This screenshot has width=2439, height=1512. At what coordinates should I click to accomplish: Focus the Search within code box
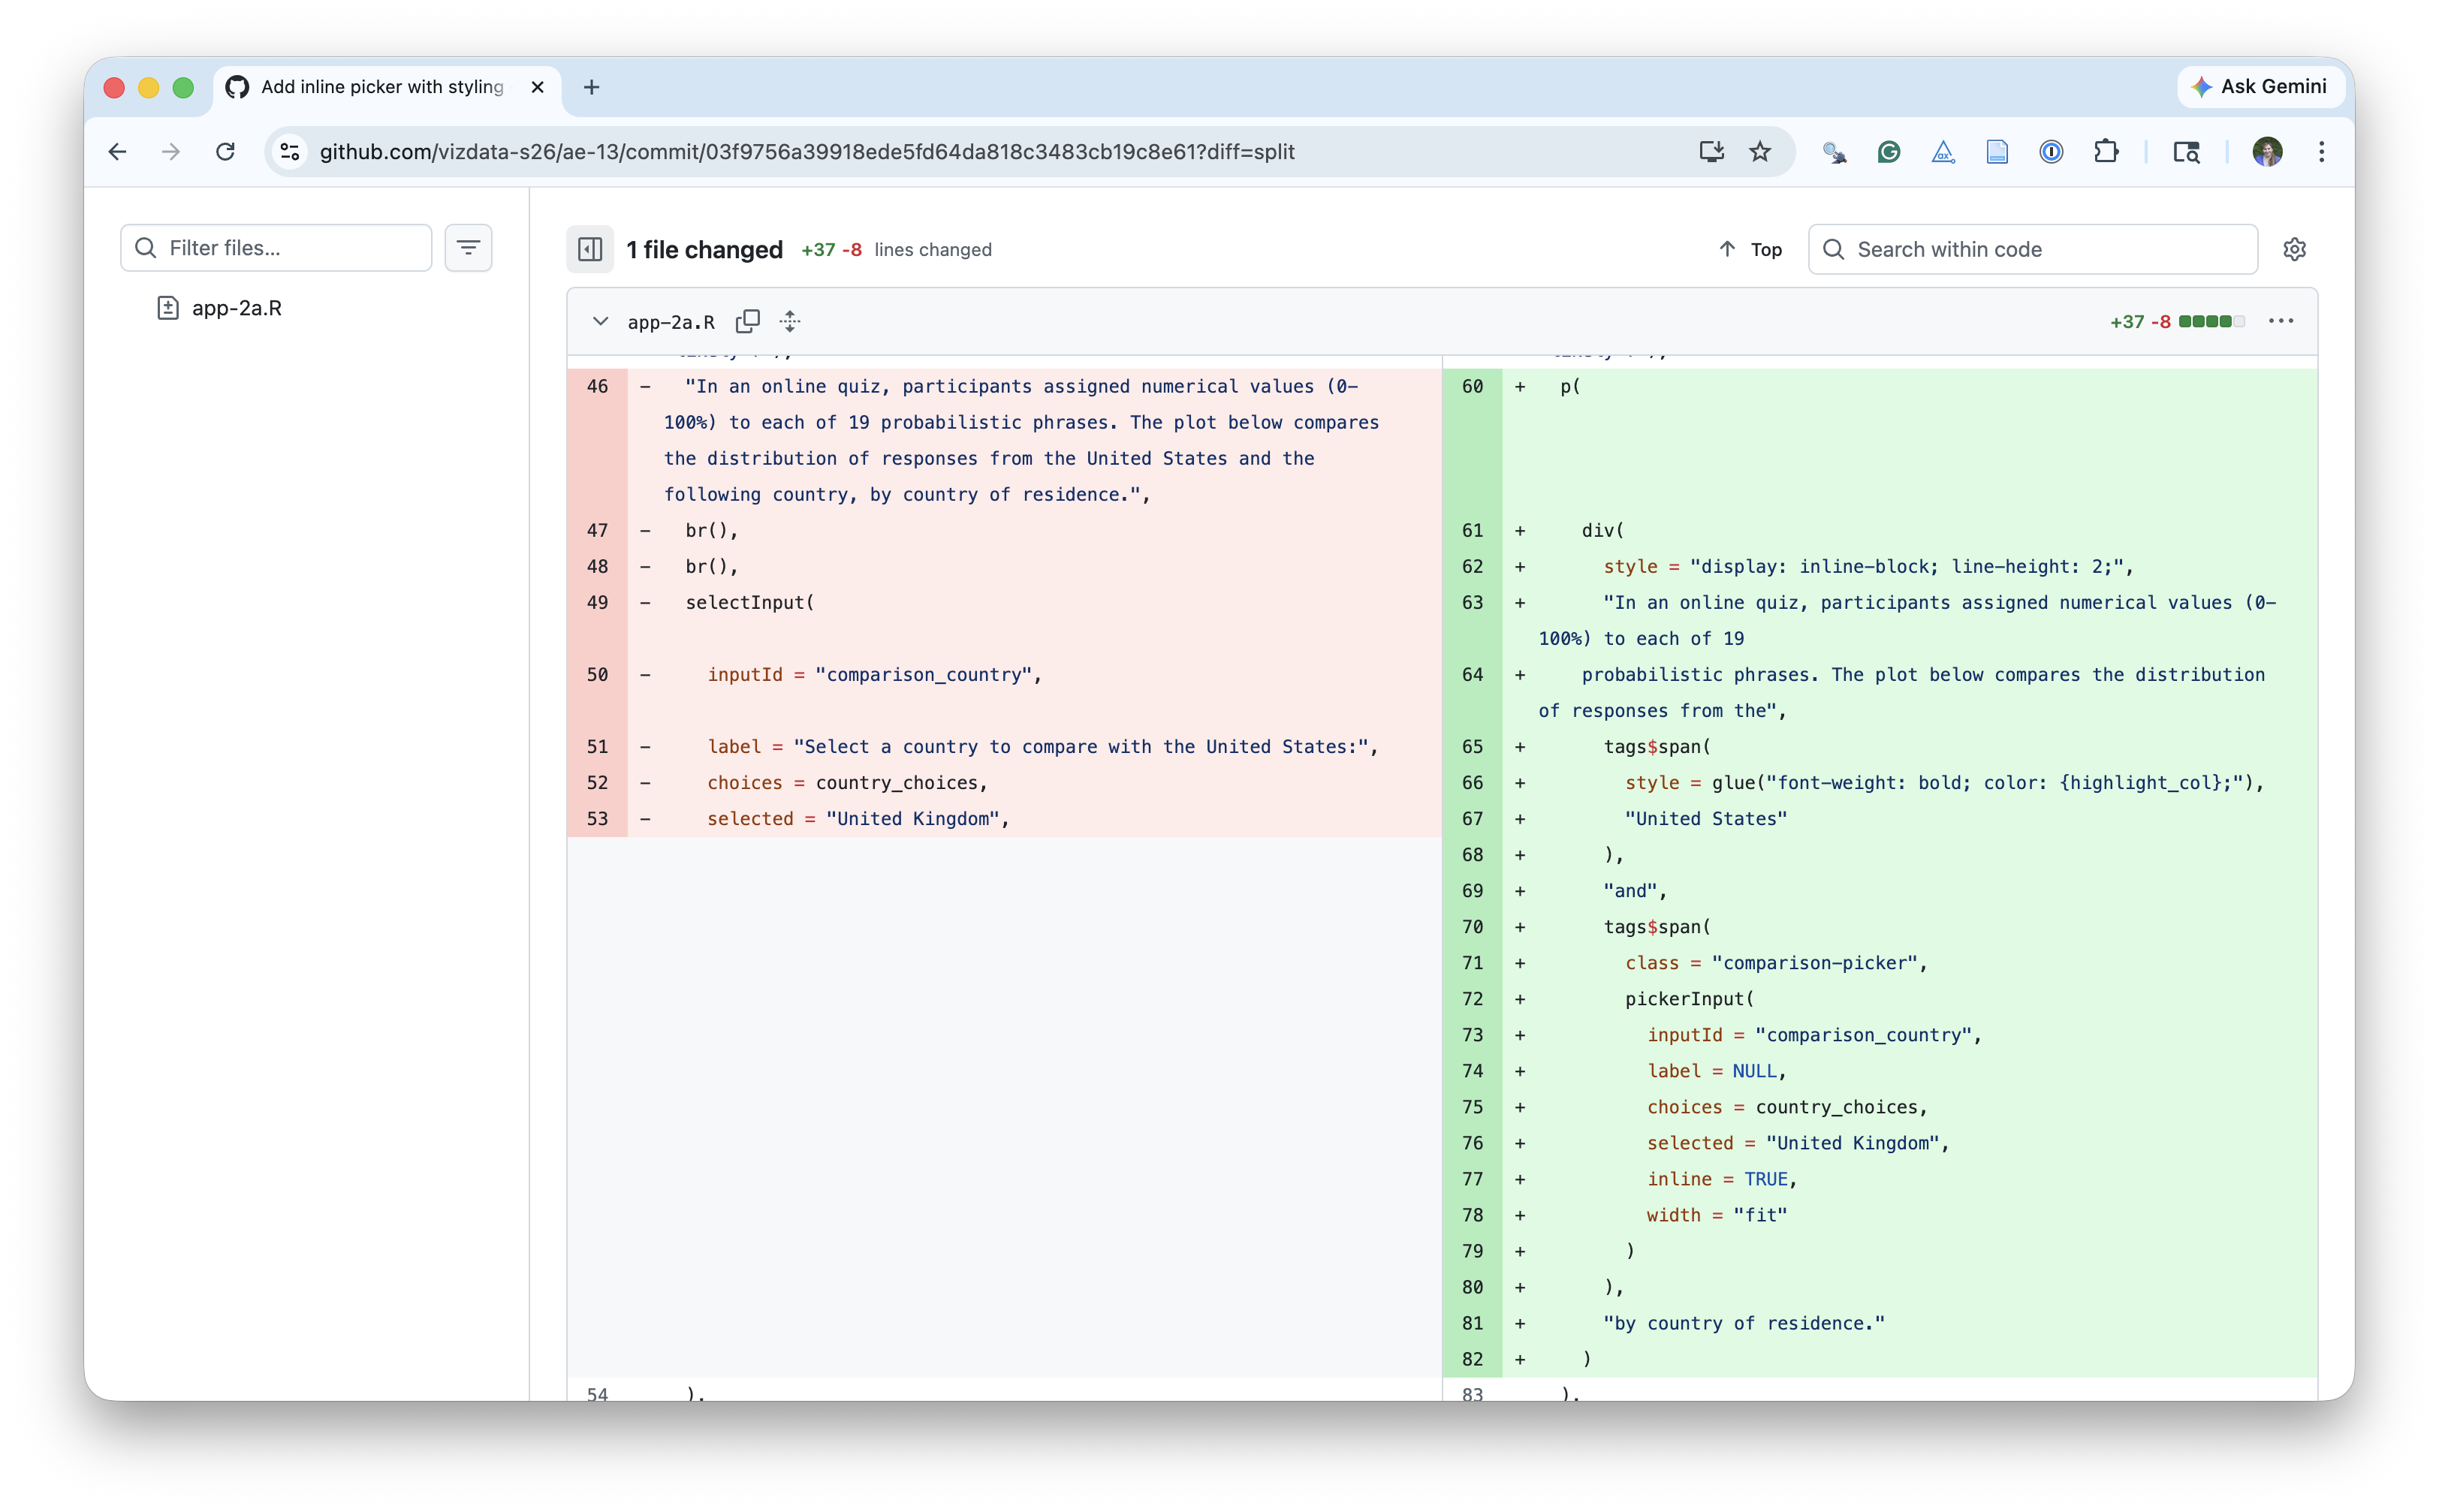click(x=2040, y=249)
